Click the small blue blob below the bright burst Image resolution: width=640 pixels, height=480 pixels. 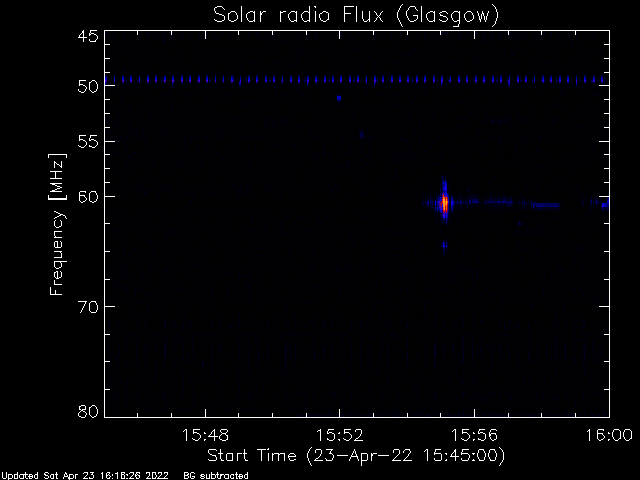coord(445,245)
